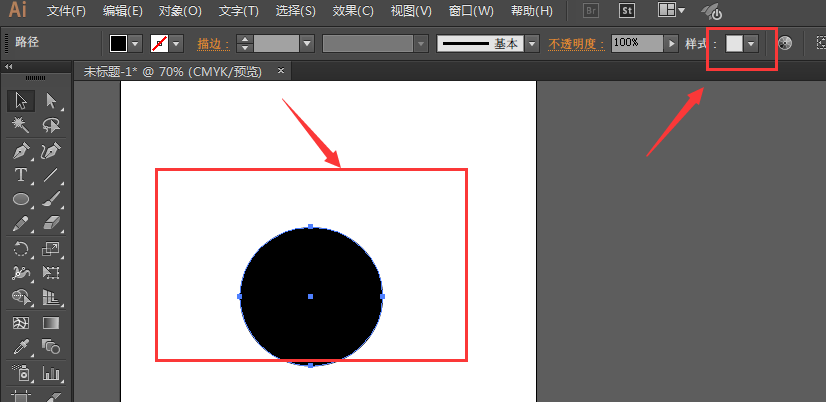Select the Direct Selection tool
The width and height of the screenshot is (826, 402).
pyautogui.click(x=51, y=100)
